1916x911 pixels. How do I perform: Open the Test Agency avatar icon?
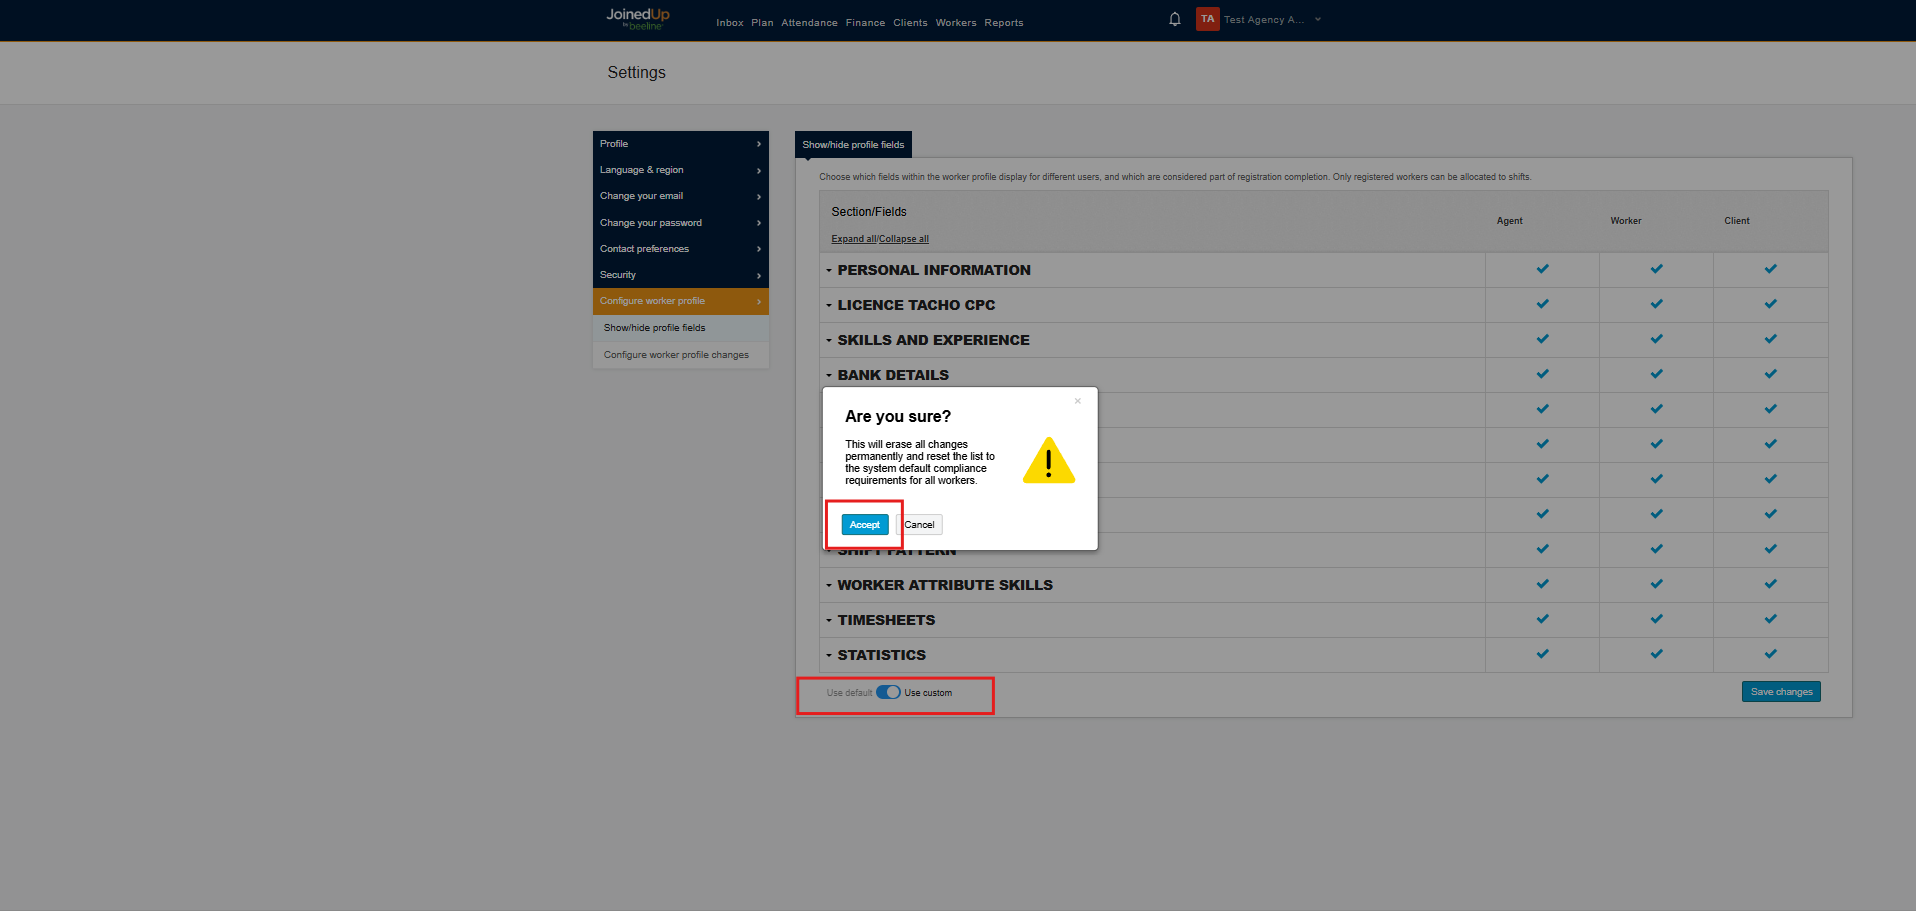point(1207,18)
